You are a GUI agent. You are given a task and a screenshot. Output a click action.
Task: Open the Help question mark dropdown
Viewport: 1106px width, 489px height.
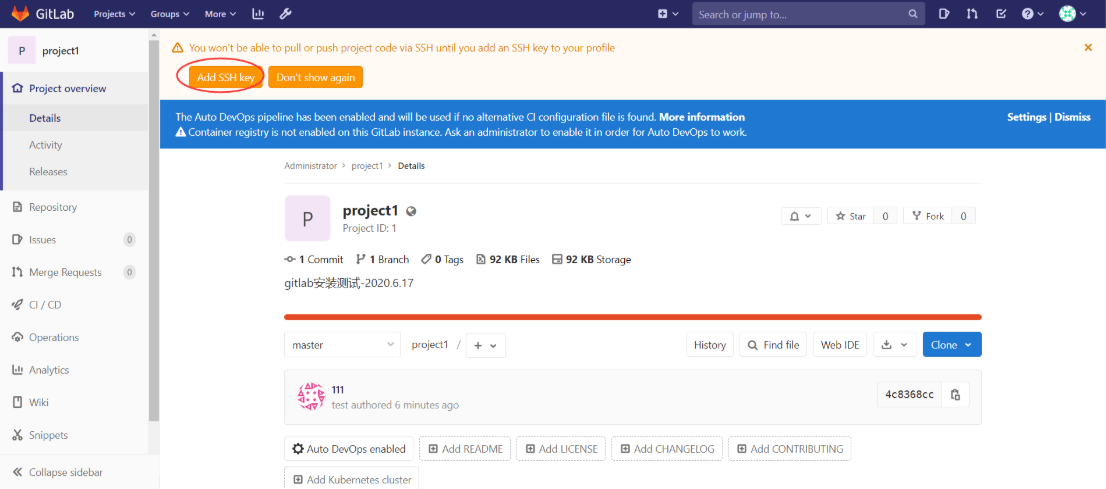tap(1032, 13)
